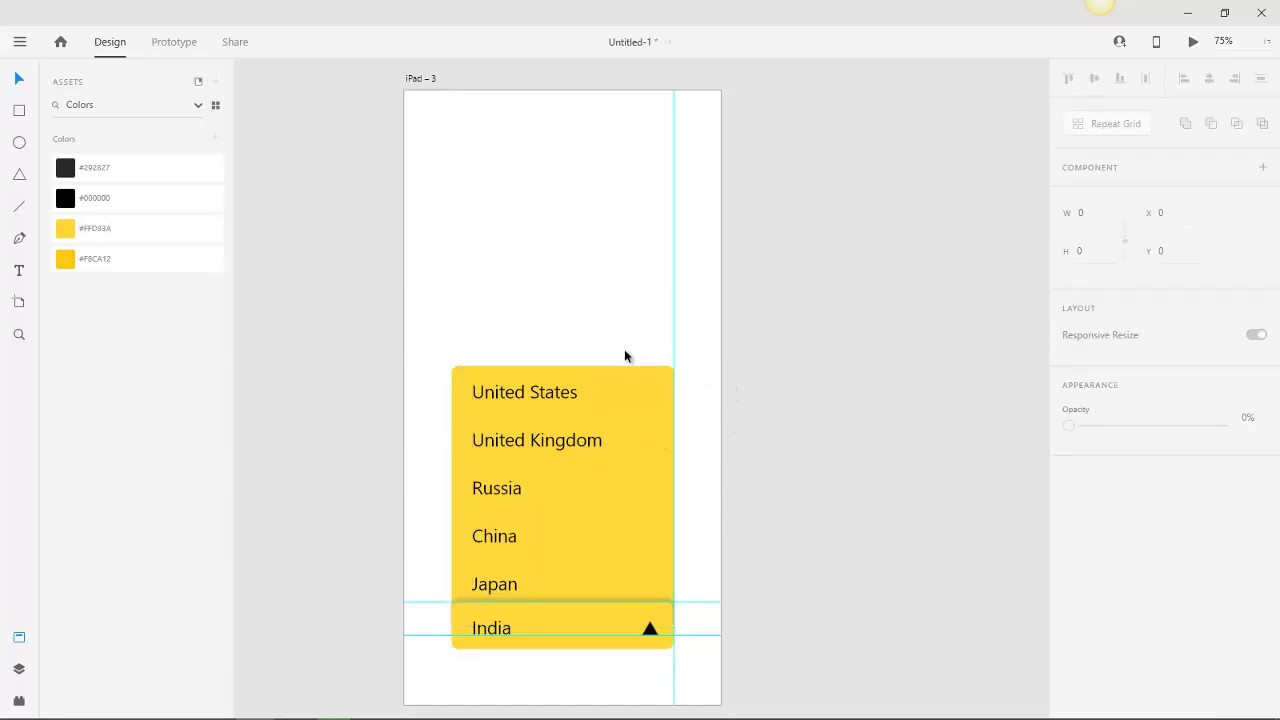Select the Line tool
This screenshot has width=1280, height=720.
coord(19,206)
